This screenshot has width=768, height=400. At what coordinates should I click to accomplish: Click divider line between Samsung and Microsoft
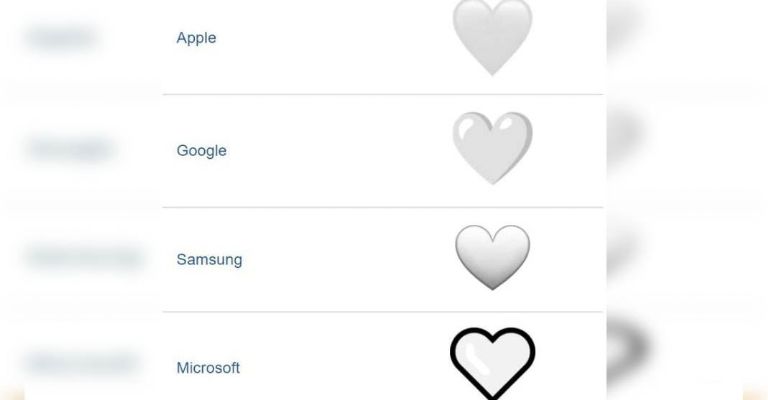tap(384, 312)
